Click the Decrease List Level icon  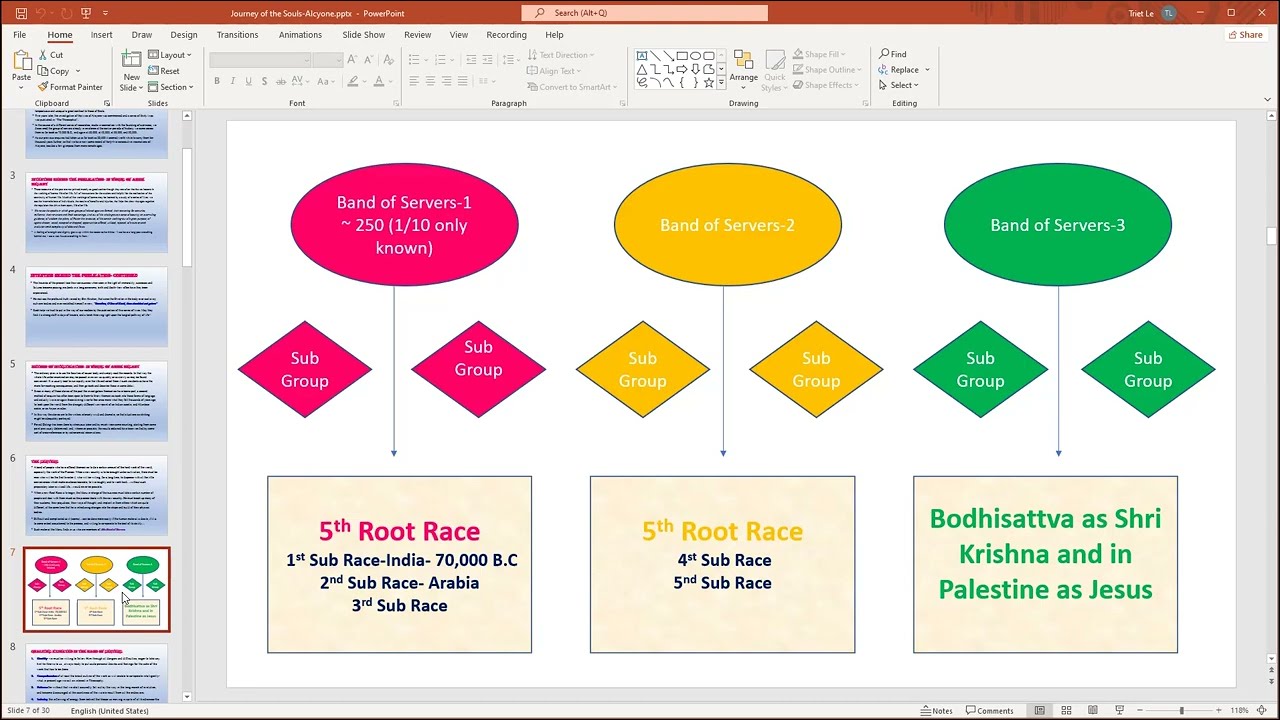469,60
